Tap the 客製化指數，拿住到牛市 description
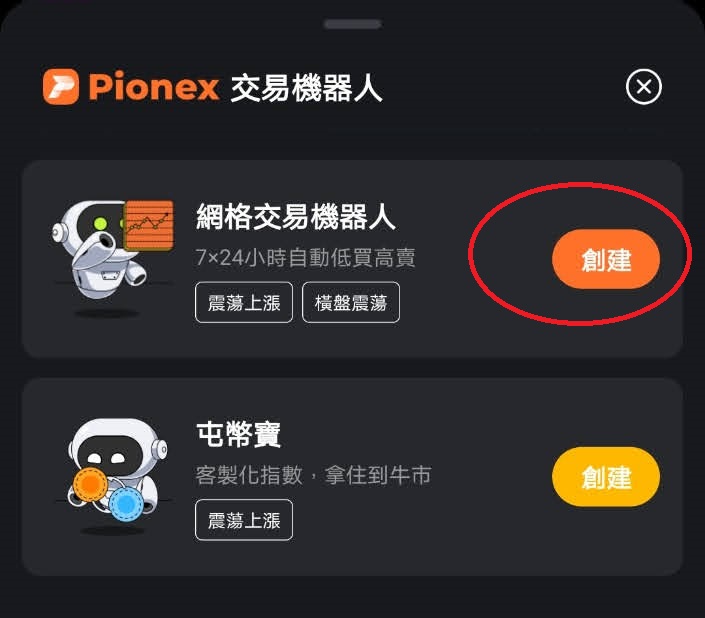The width and height of the screenshot is (705, 618). click(x=313, y=475)
